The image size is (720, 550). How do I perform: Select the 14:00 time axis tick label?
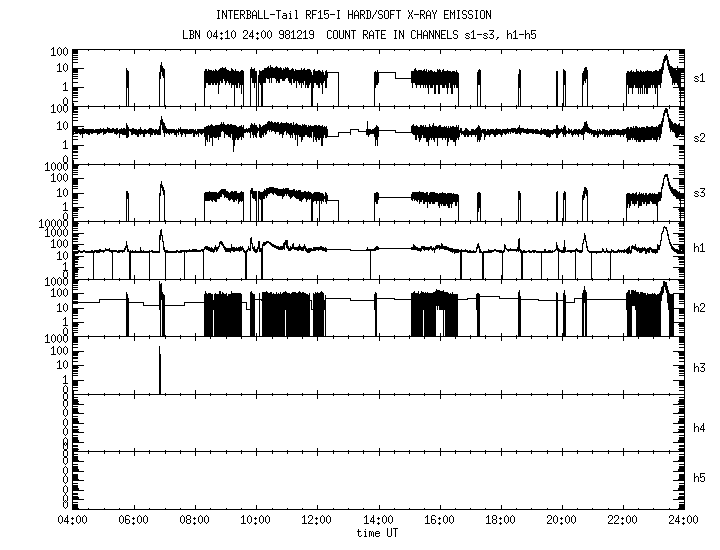(x=378, y=521)
